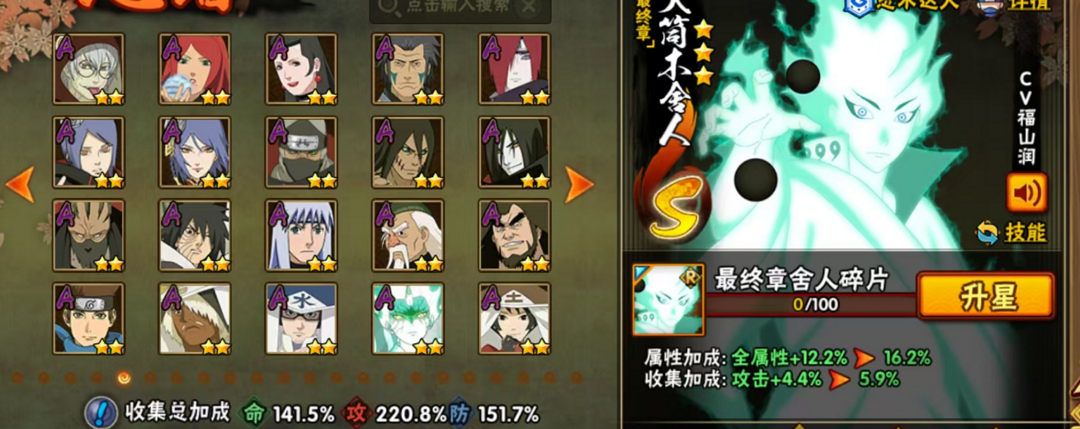The image size is (1080, 429).
Task: Select the highlighted page indicator dot
Action: [124, 377]
